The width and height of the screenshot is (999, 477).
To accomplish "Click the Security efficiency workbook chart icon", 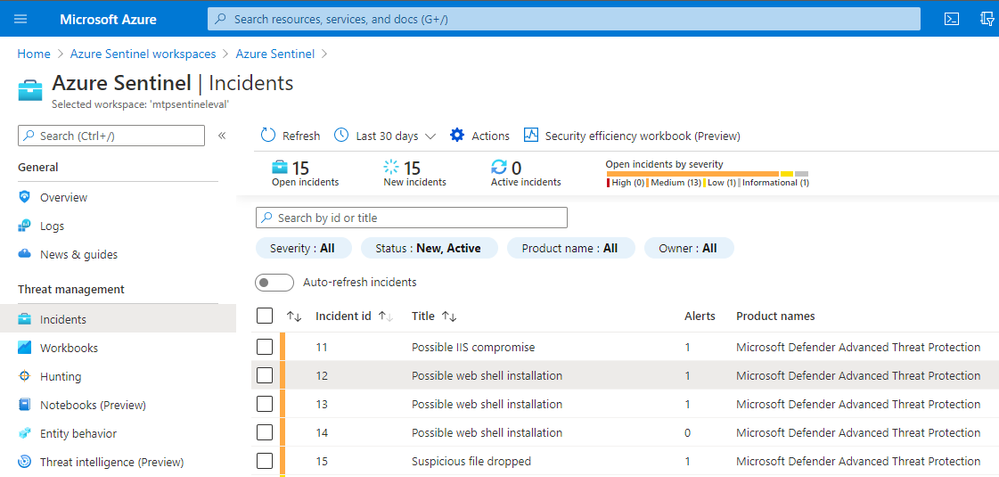I will point(531,135).
